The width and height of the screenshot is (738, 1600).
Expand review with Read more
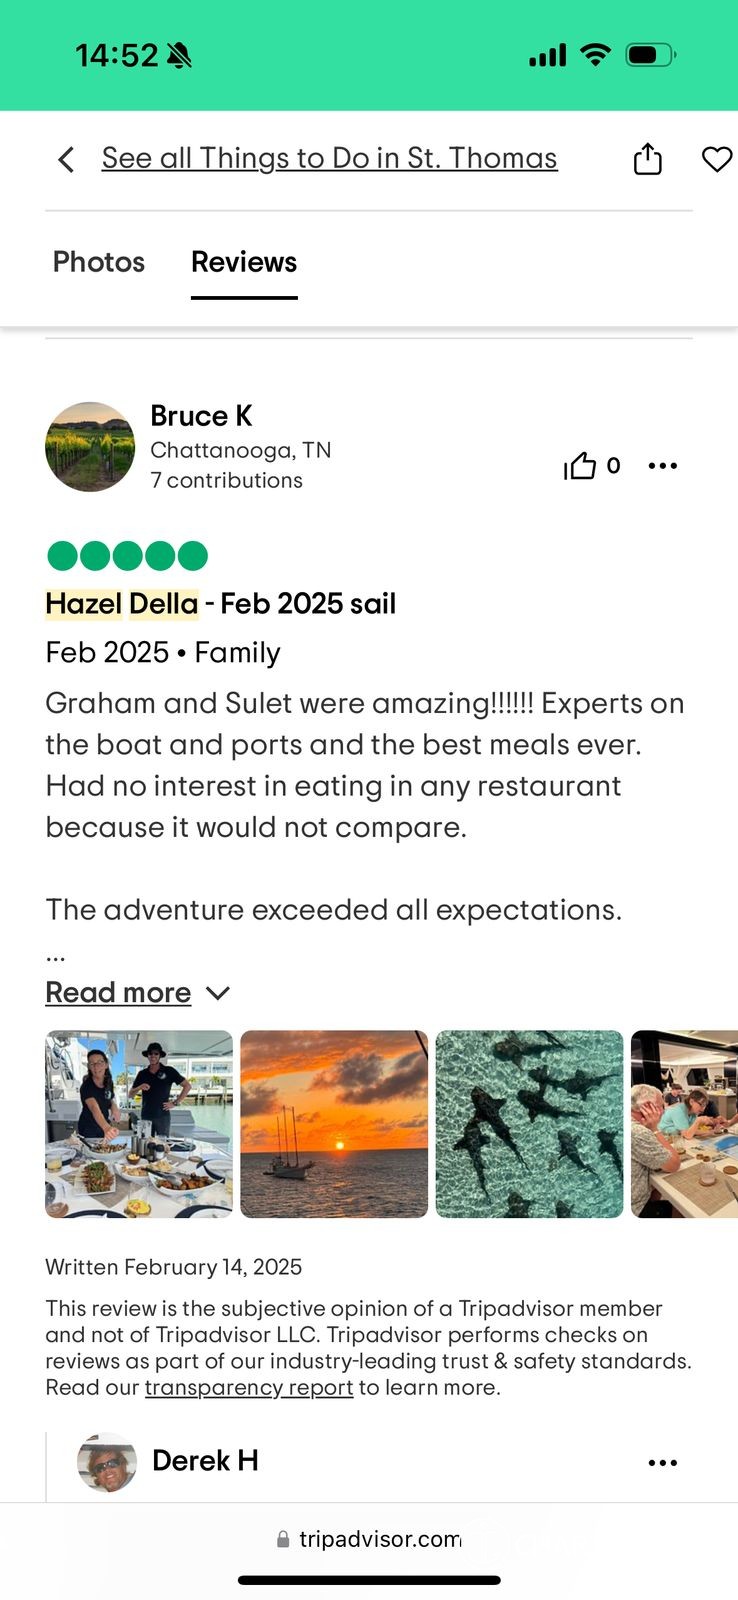[x=118, y=992]
